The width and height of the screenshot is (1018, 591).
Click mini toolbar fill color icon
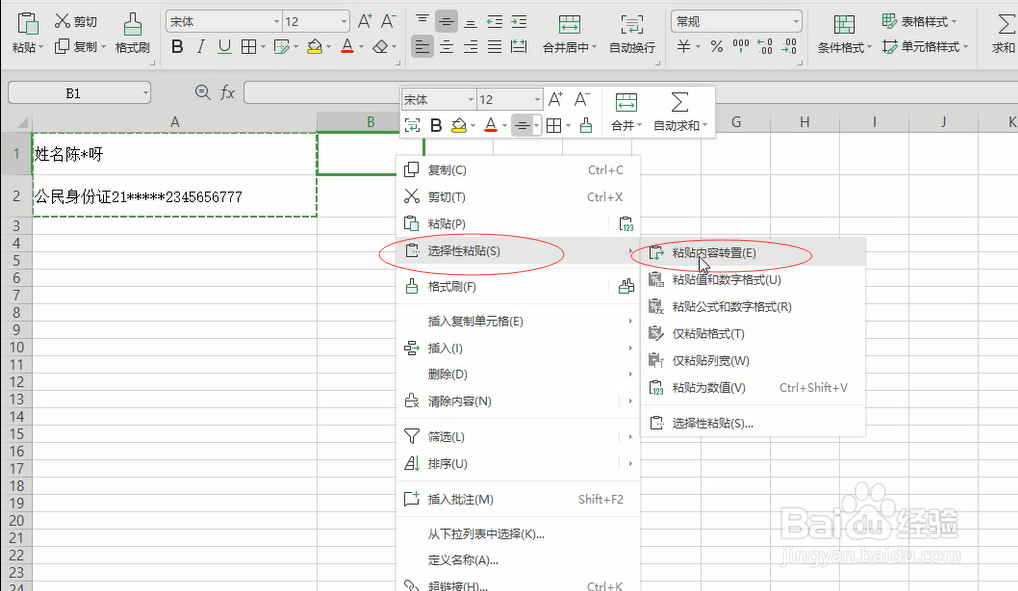460,125
